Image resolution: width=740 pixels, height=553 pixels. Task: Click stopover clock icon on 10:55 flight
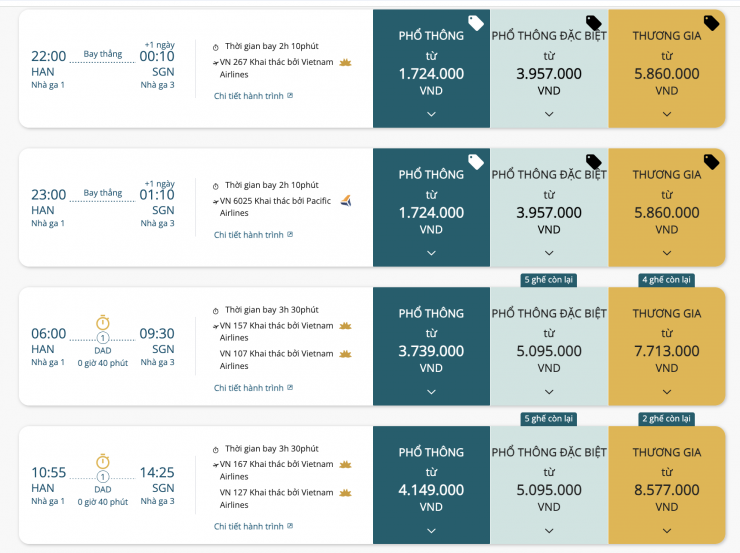[103, 461]
